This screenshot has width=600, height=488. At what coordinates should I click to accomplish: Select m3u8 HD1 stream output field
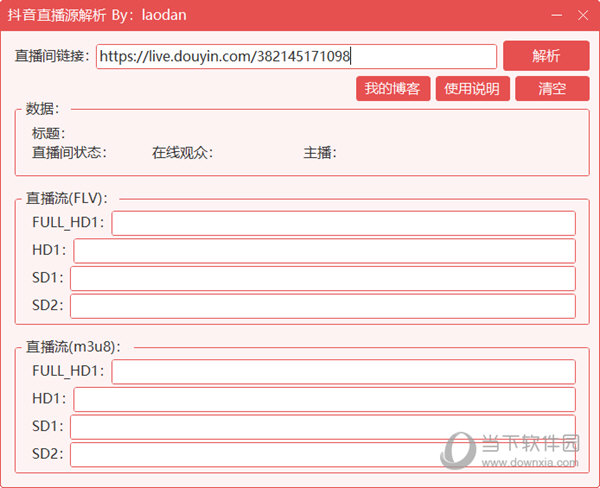pyautogui.click(x=324, y=399)
